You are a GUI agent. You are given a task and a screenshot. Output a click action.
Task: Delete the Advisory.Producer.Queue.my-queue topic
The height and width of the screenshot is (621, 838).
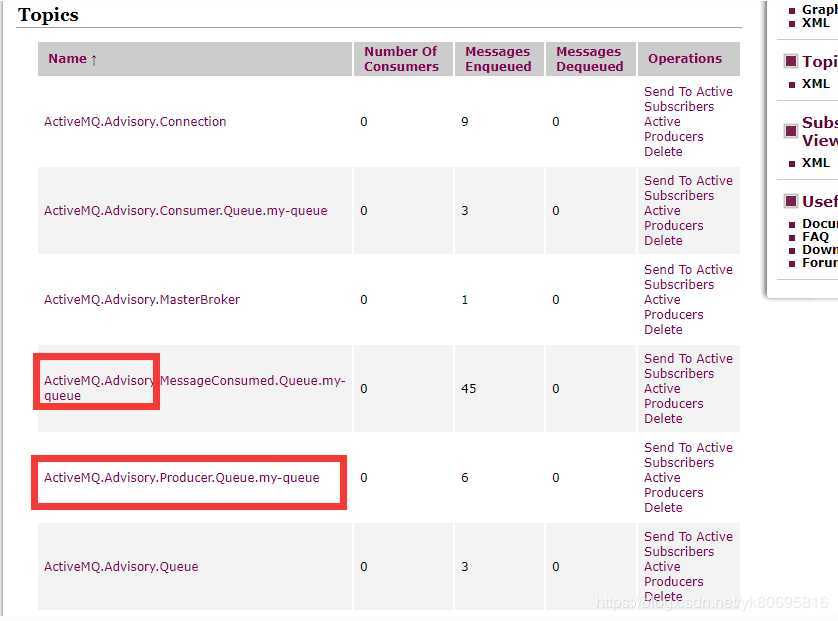tap(663, 507)
